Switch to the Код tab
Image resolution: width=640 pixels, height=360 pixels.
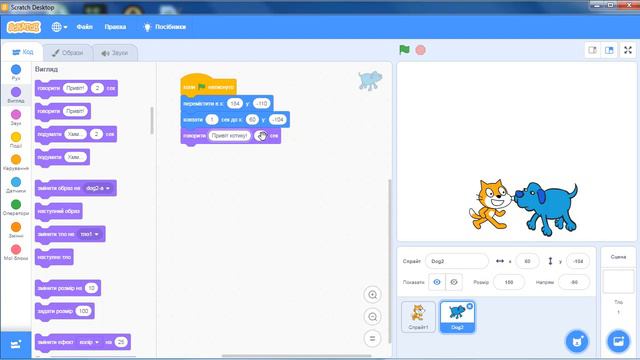[22, 52]
